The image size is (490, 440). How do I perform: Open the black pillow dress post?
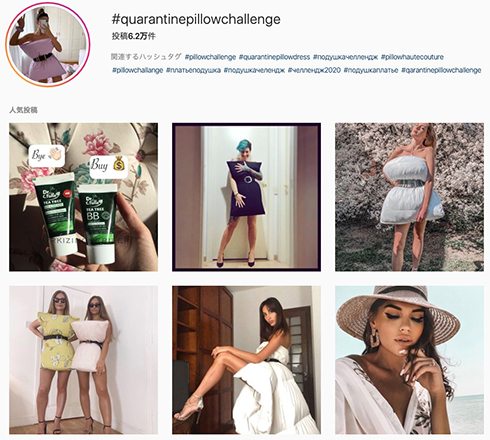coord(246,197)
